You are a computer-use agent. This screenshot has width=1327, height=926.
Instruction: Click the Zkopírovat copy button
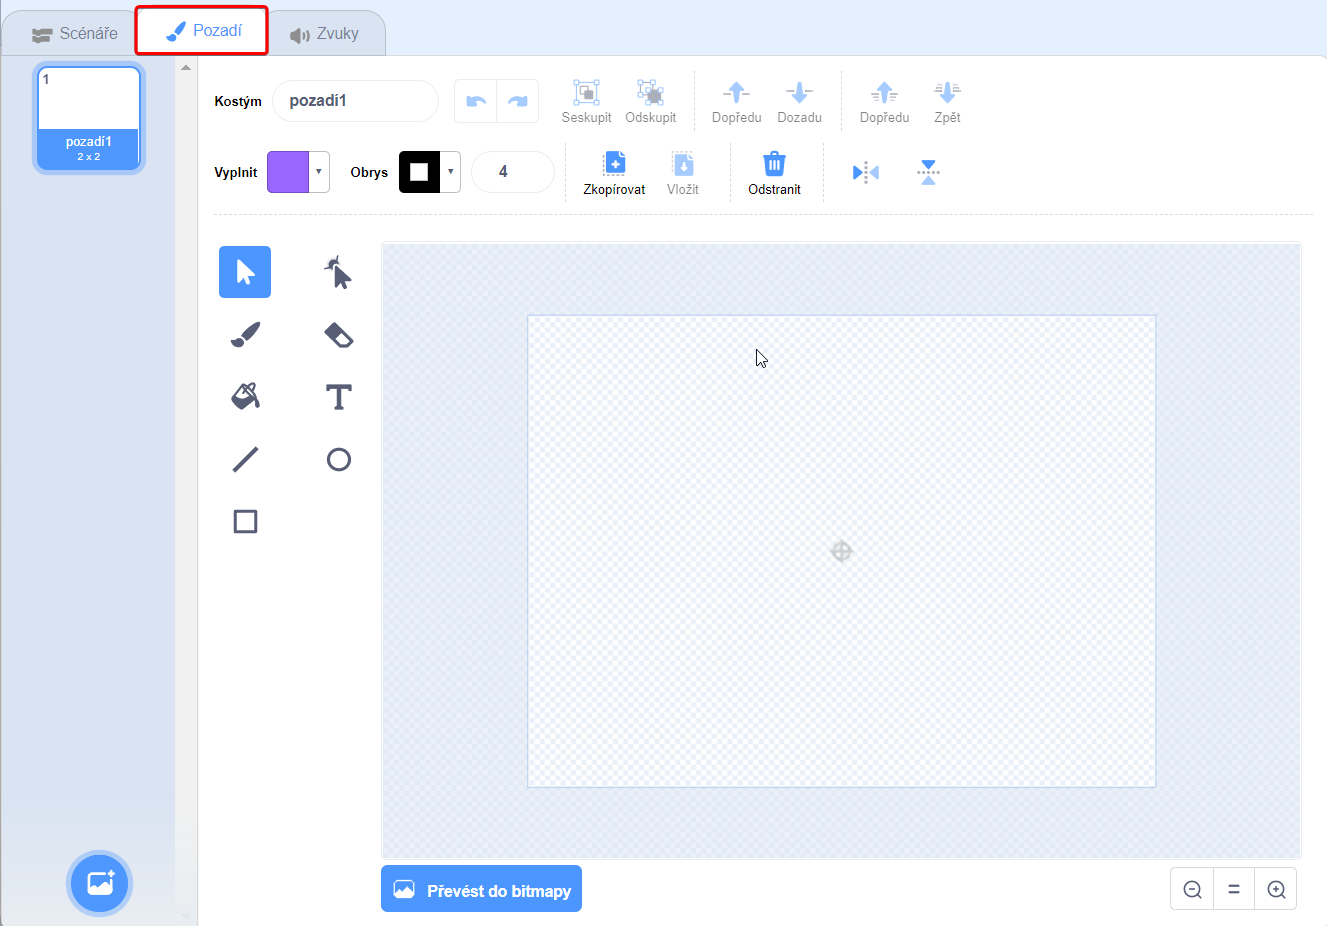click(614, 173)
